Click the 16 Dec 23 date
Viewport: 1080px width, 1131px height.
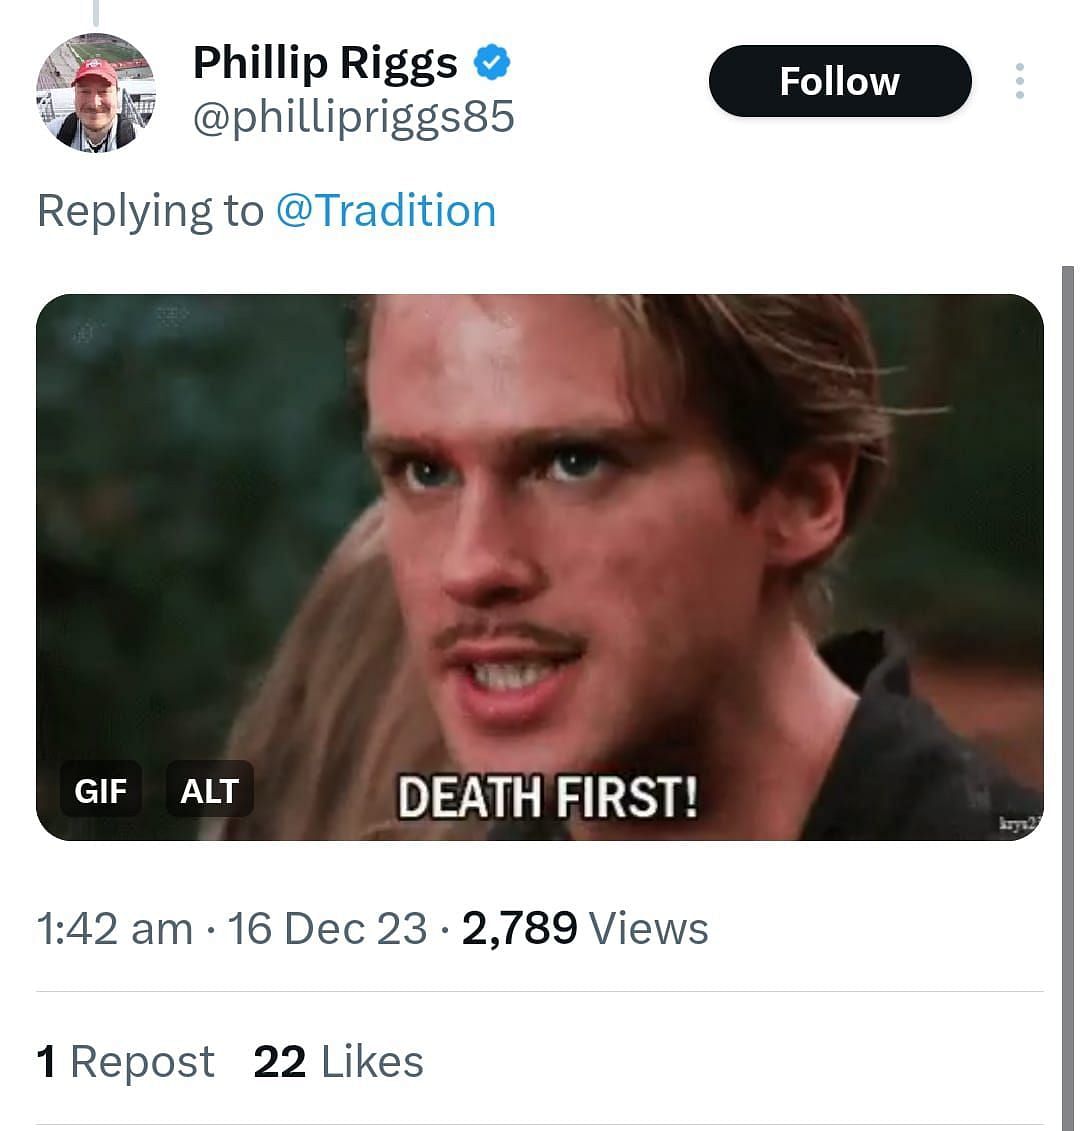pos(327,929)
